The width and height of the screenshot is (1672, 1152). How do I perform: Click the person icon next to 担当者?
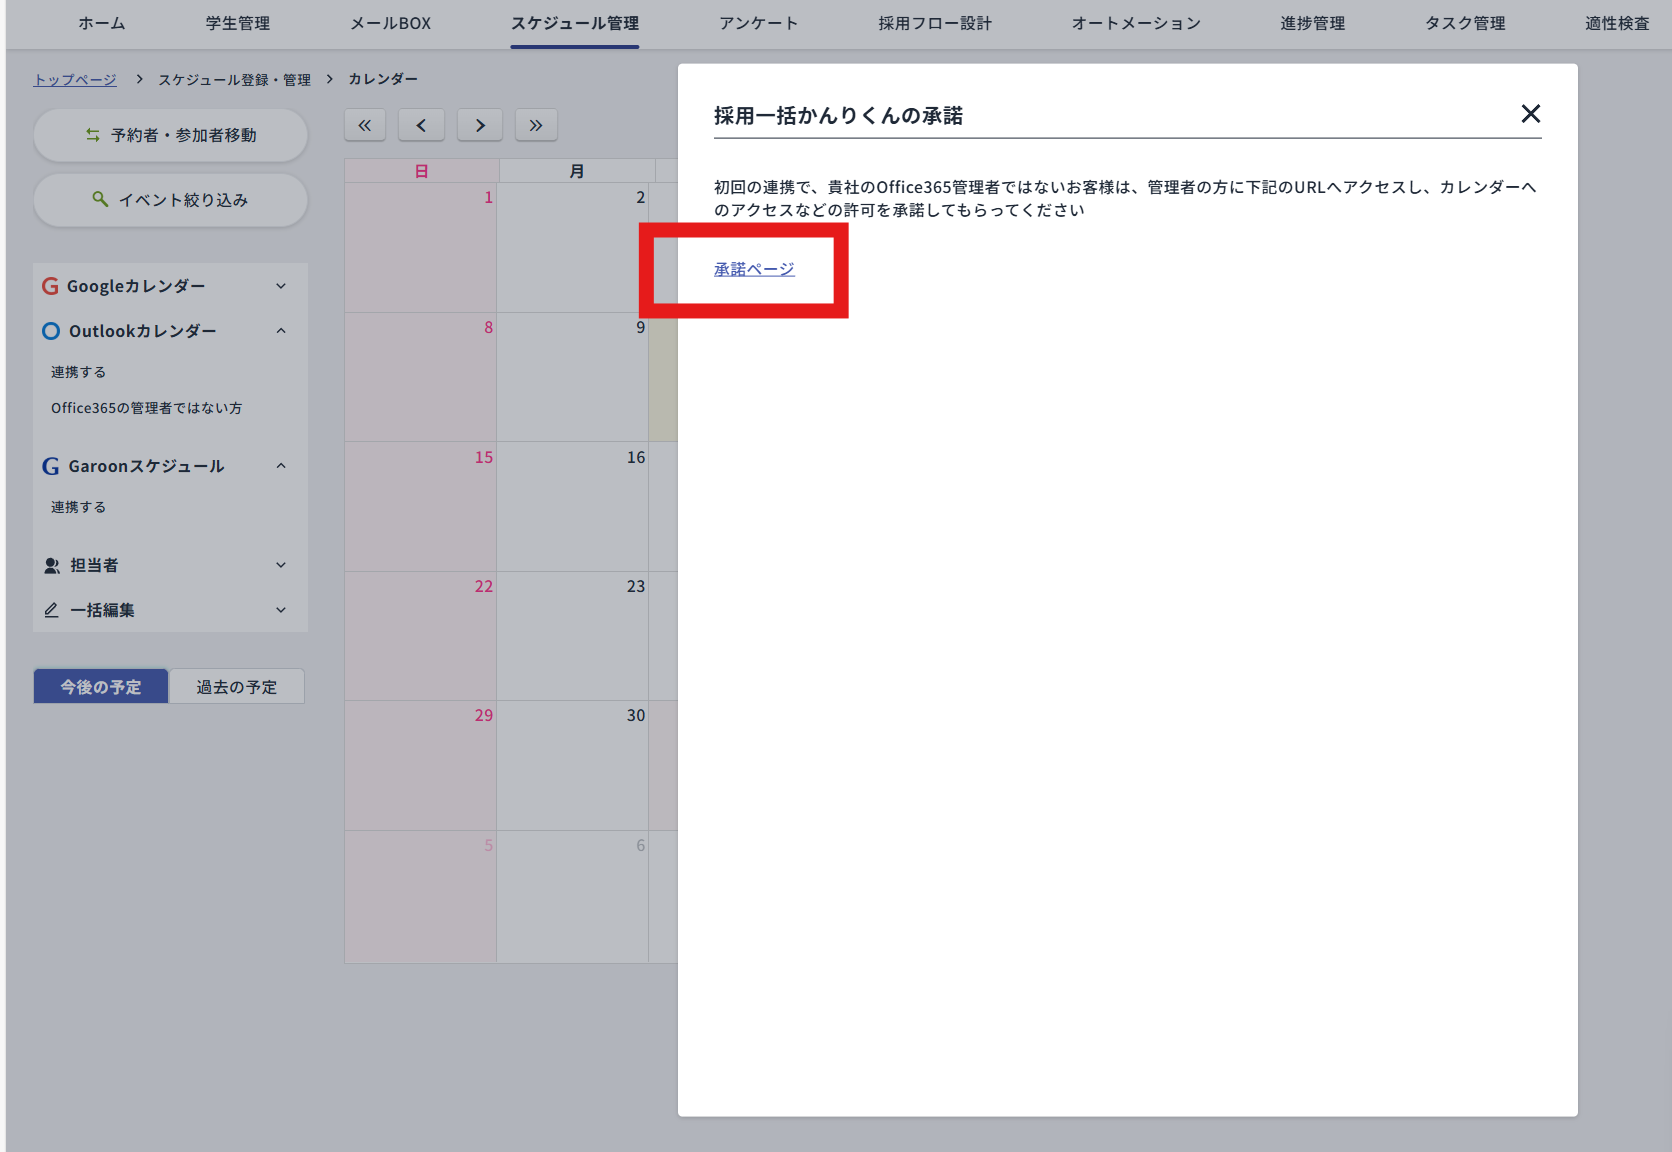coord(51,565)
